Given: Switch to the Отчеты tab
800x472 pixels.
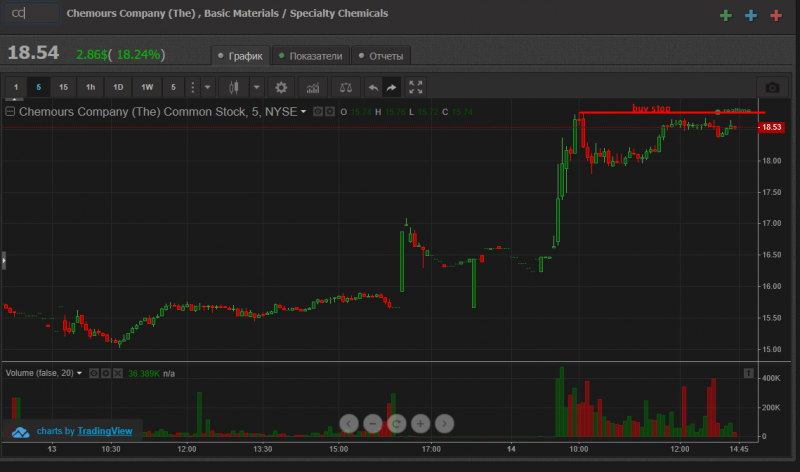Looking at the screenshot, I should click(x=381, y=56).
